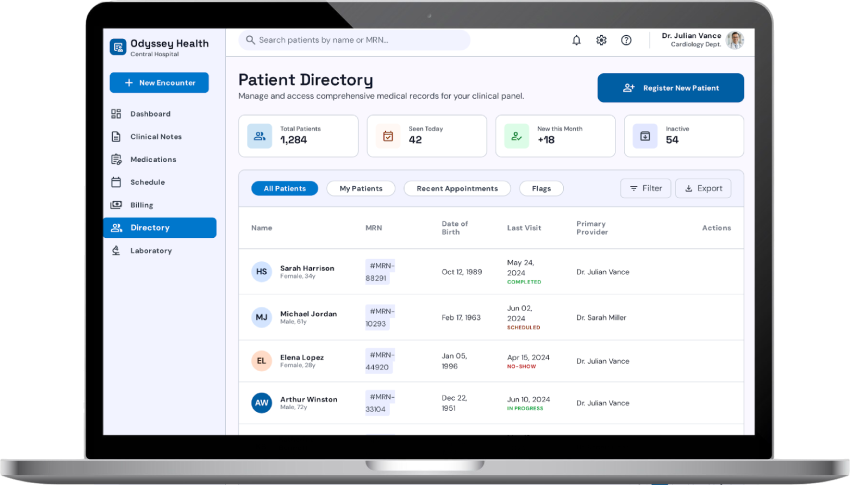Image resolution: width=850 pixels, height=485 pixels.
Task: Click the #MRN-44920 tag
Action: 380,361
